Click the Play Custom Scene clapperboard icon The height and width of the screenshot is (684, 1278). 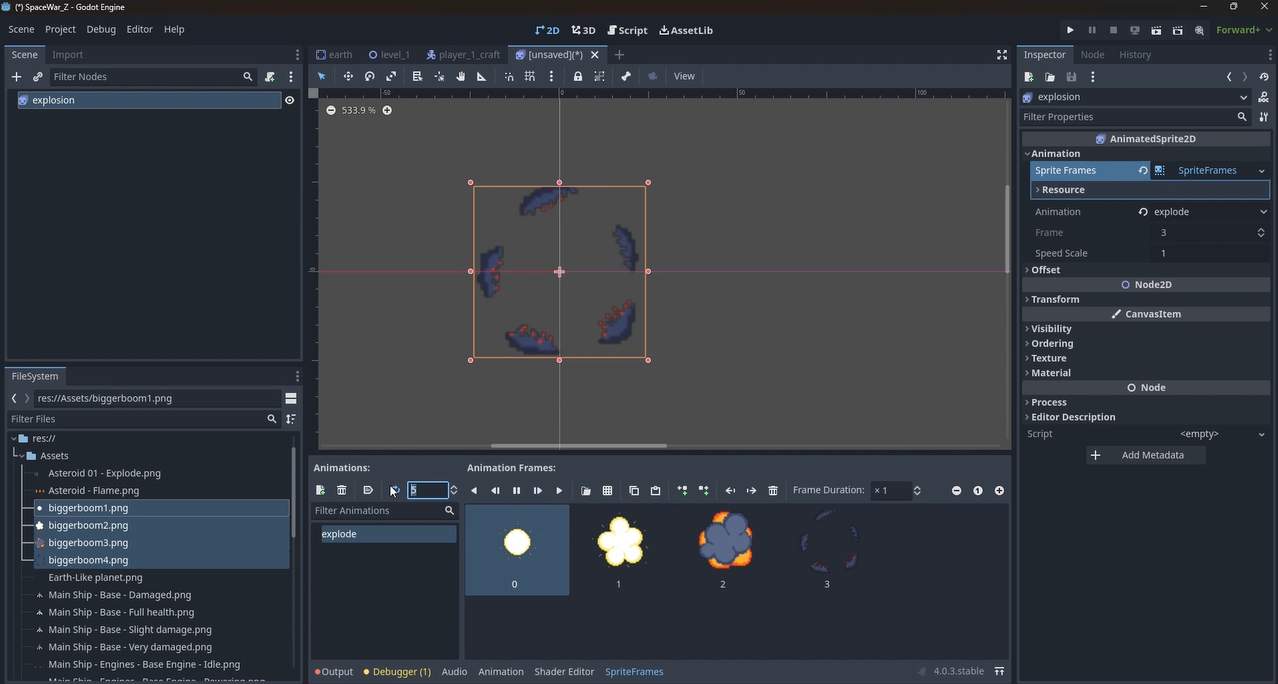click(x=1177, y=30)
